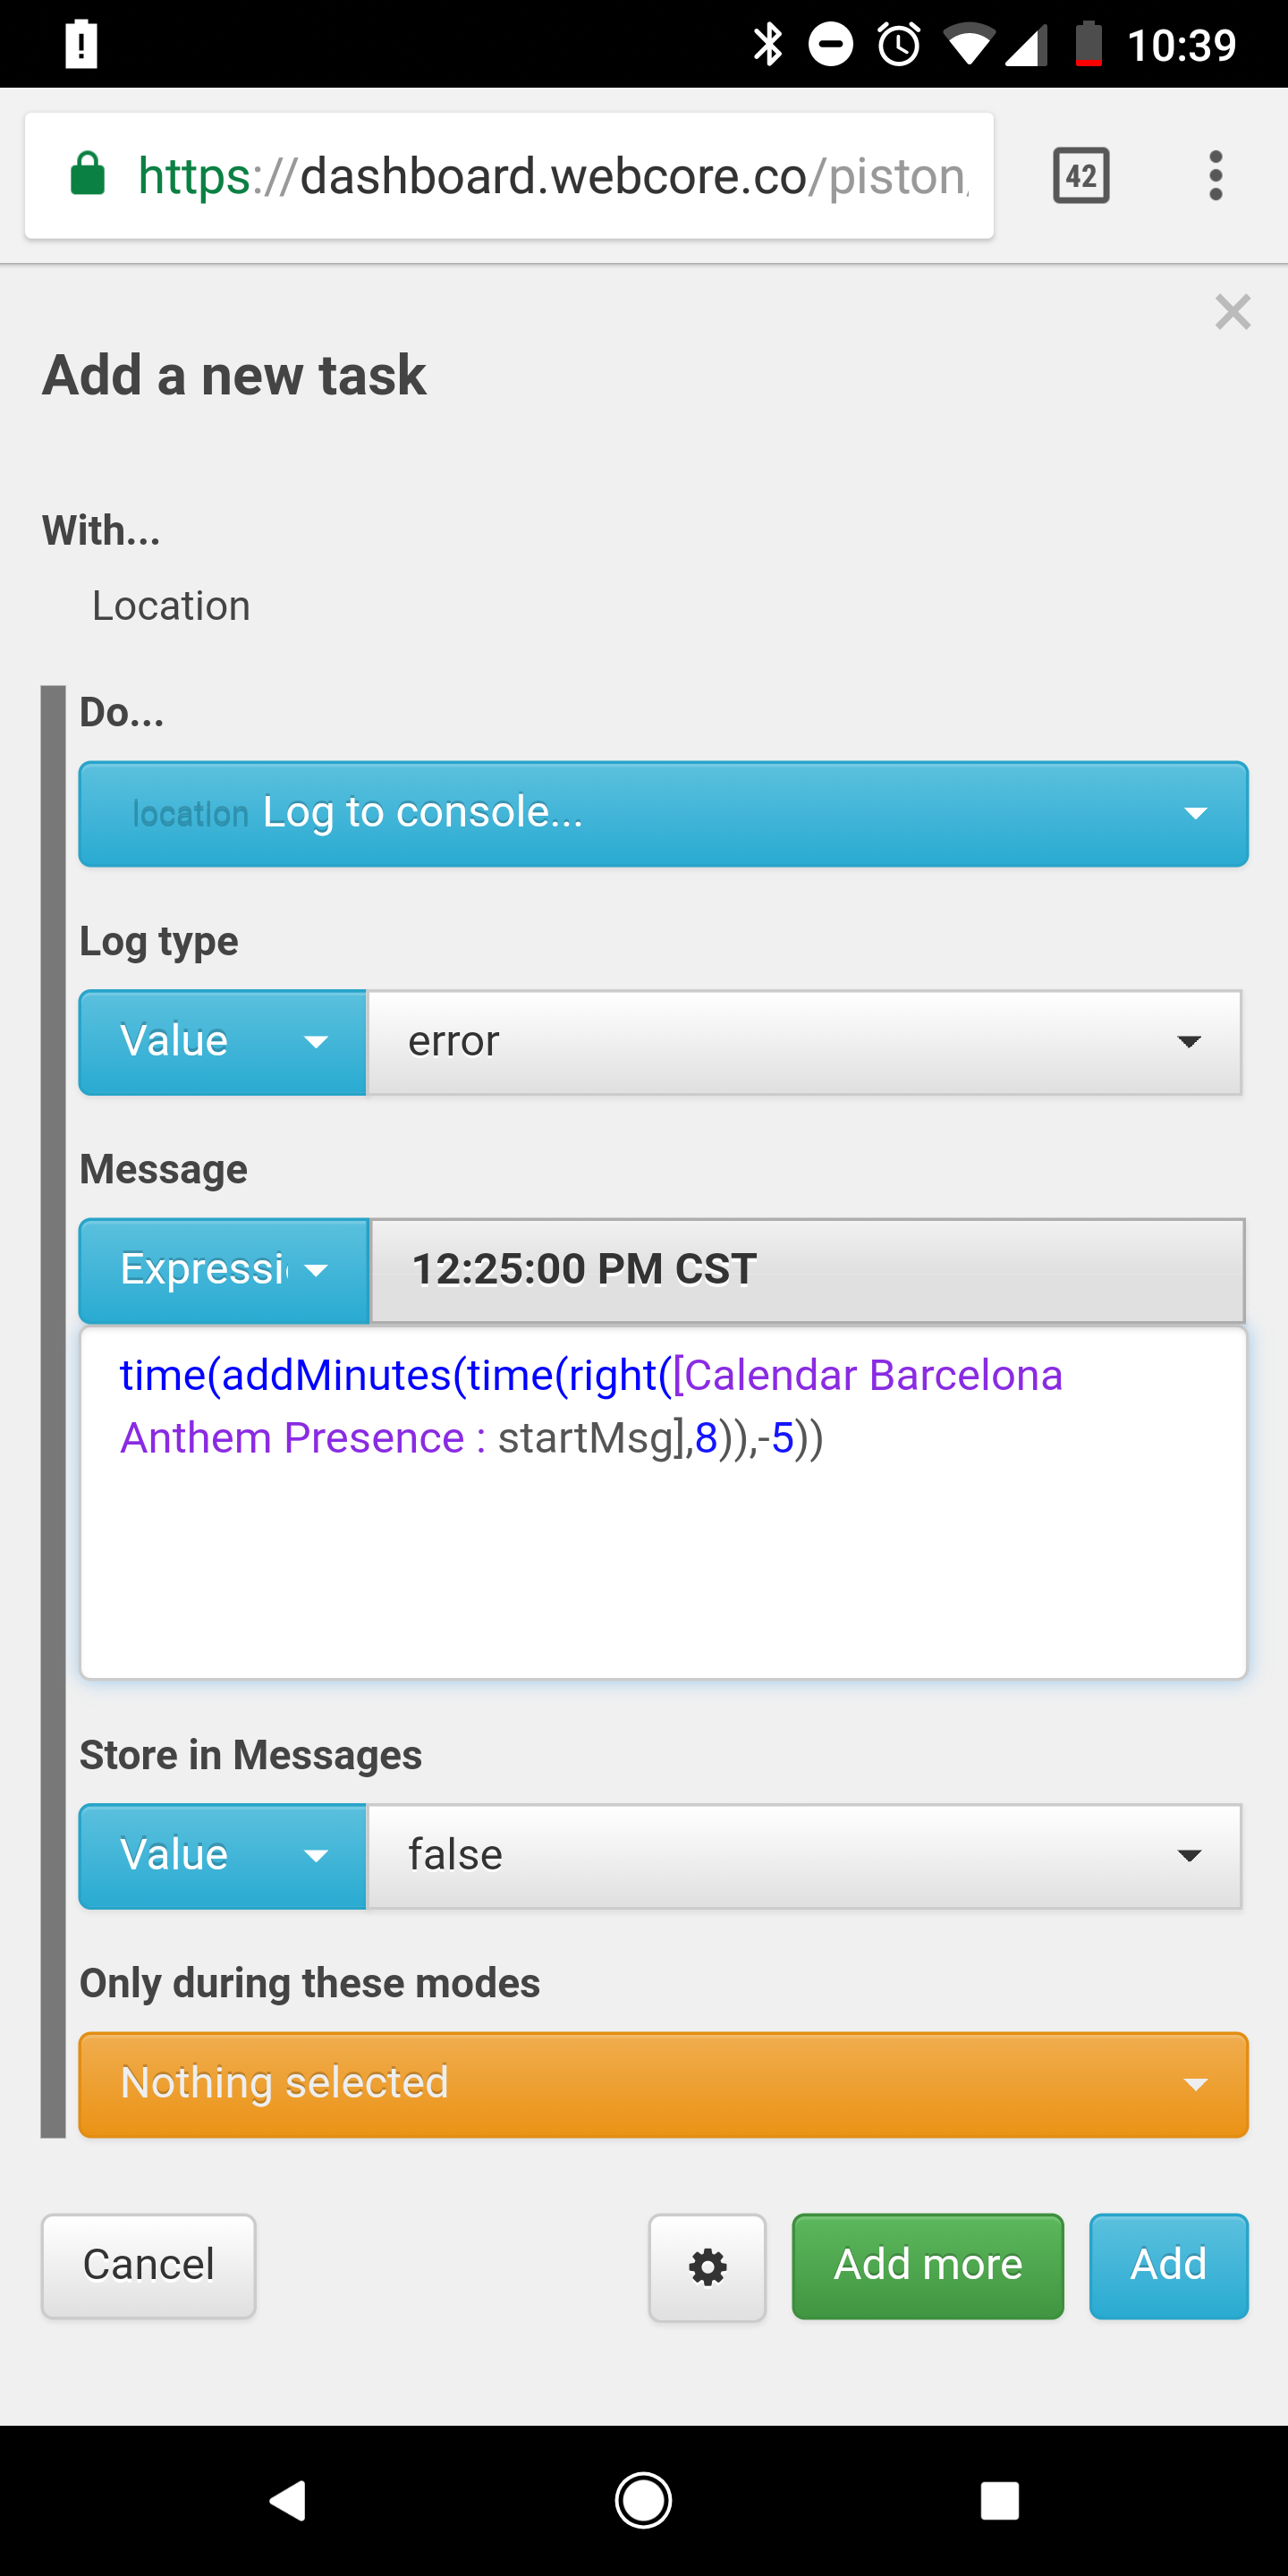Open the Log type Value operand dropdown

222,1042
